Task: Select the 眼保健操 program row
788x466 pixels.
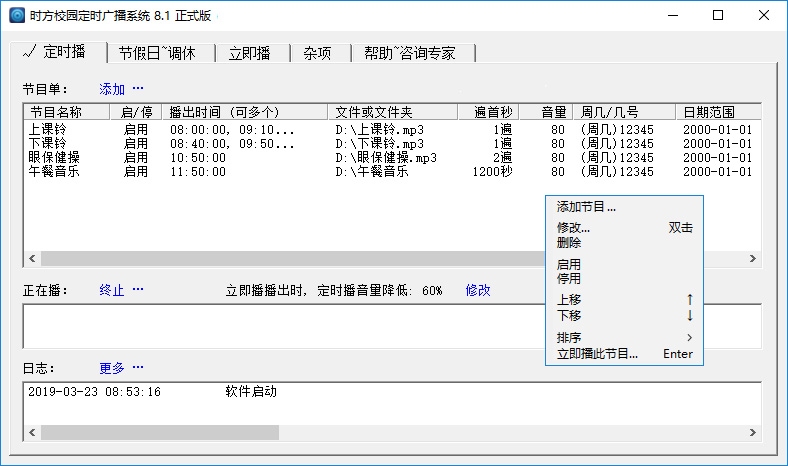Action: click(x=55, y=158)
